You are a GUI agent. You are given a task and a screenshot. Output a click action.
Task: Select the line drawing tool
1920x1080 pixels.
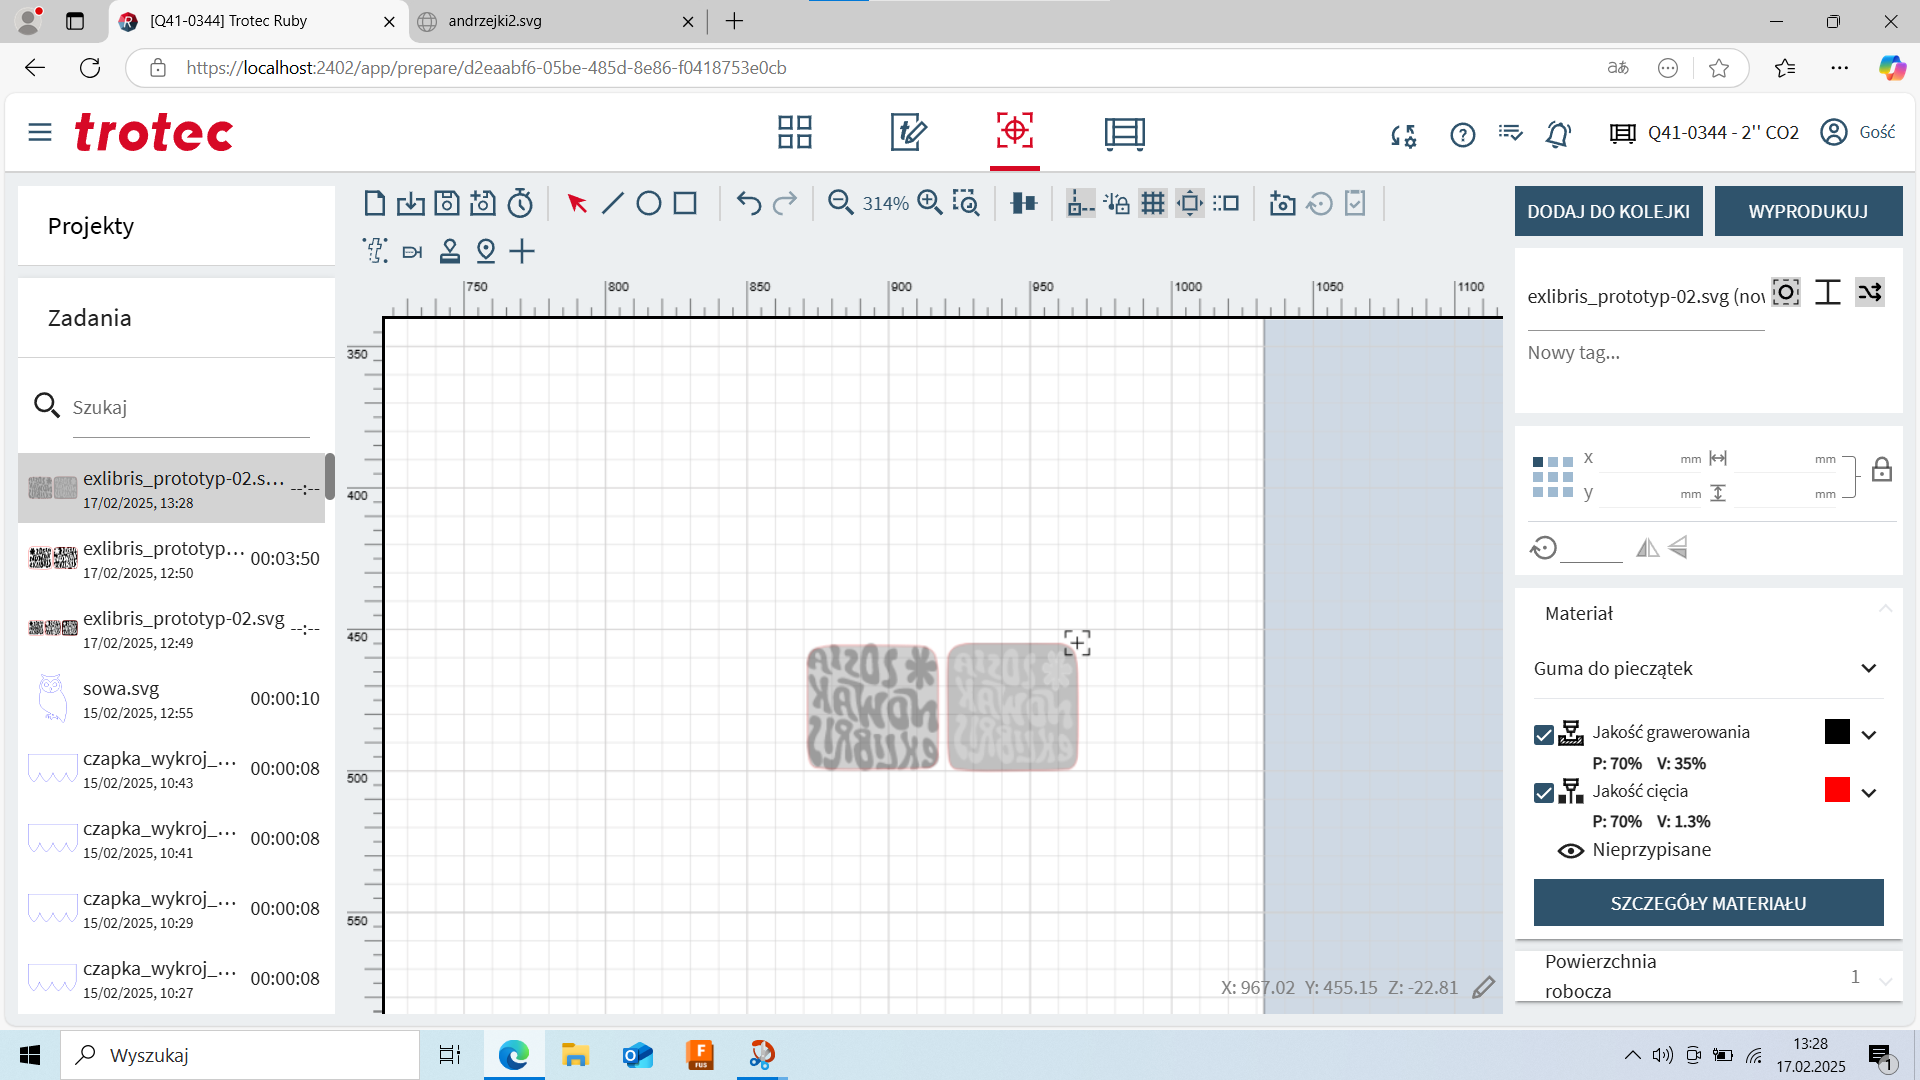613,203
